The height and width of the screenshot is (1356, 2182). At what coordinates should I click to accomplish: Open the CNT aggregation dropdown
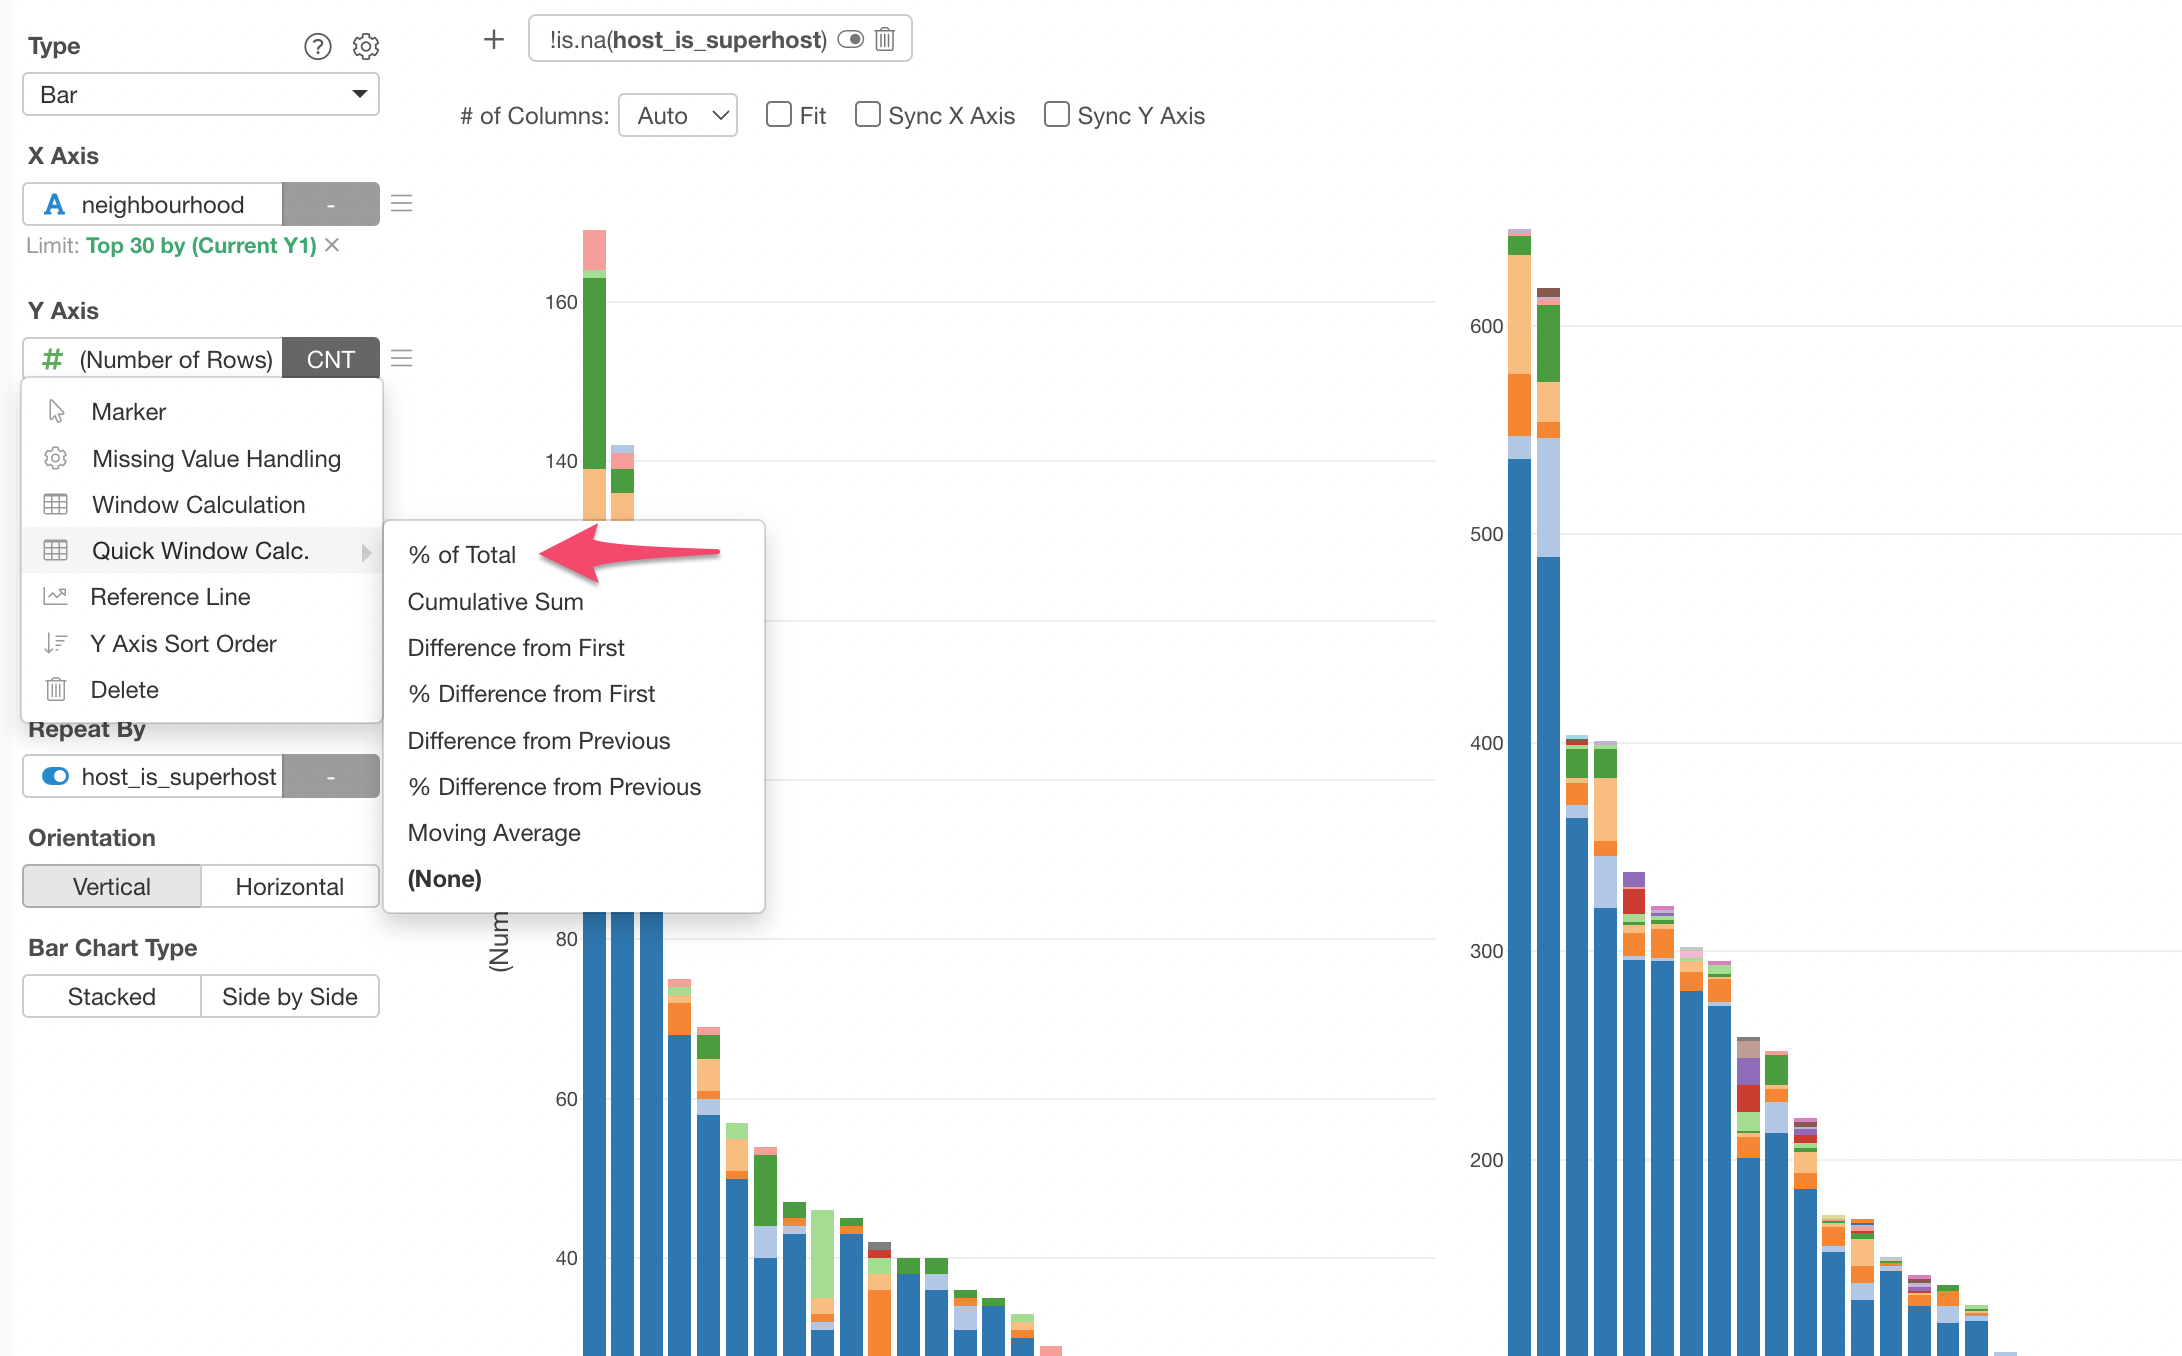[x=331, y=358]
